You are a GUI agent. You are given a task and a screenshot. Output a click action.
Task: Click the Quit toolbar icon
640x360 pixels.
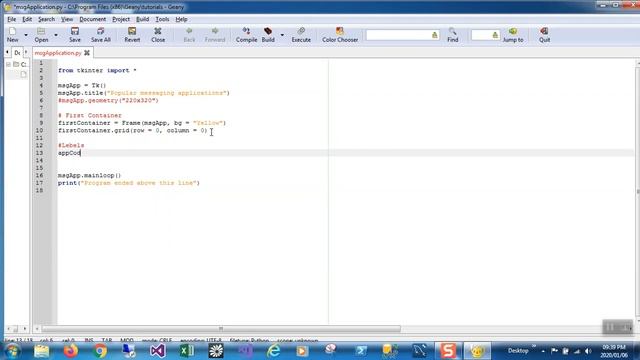tap(544, 35)
